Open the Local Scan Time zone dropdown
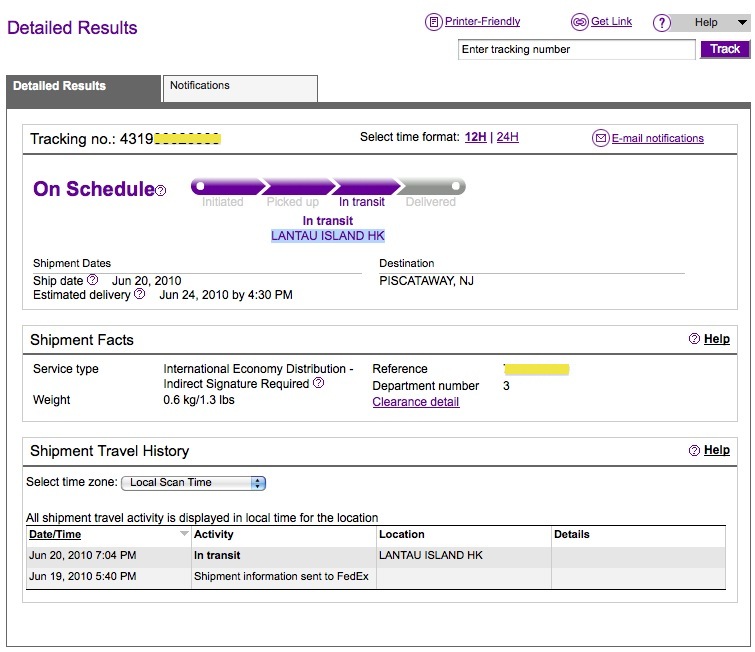Image resolution: width=755 pixels, height=652 pixels. 193,483
